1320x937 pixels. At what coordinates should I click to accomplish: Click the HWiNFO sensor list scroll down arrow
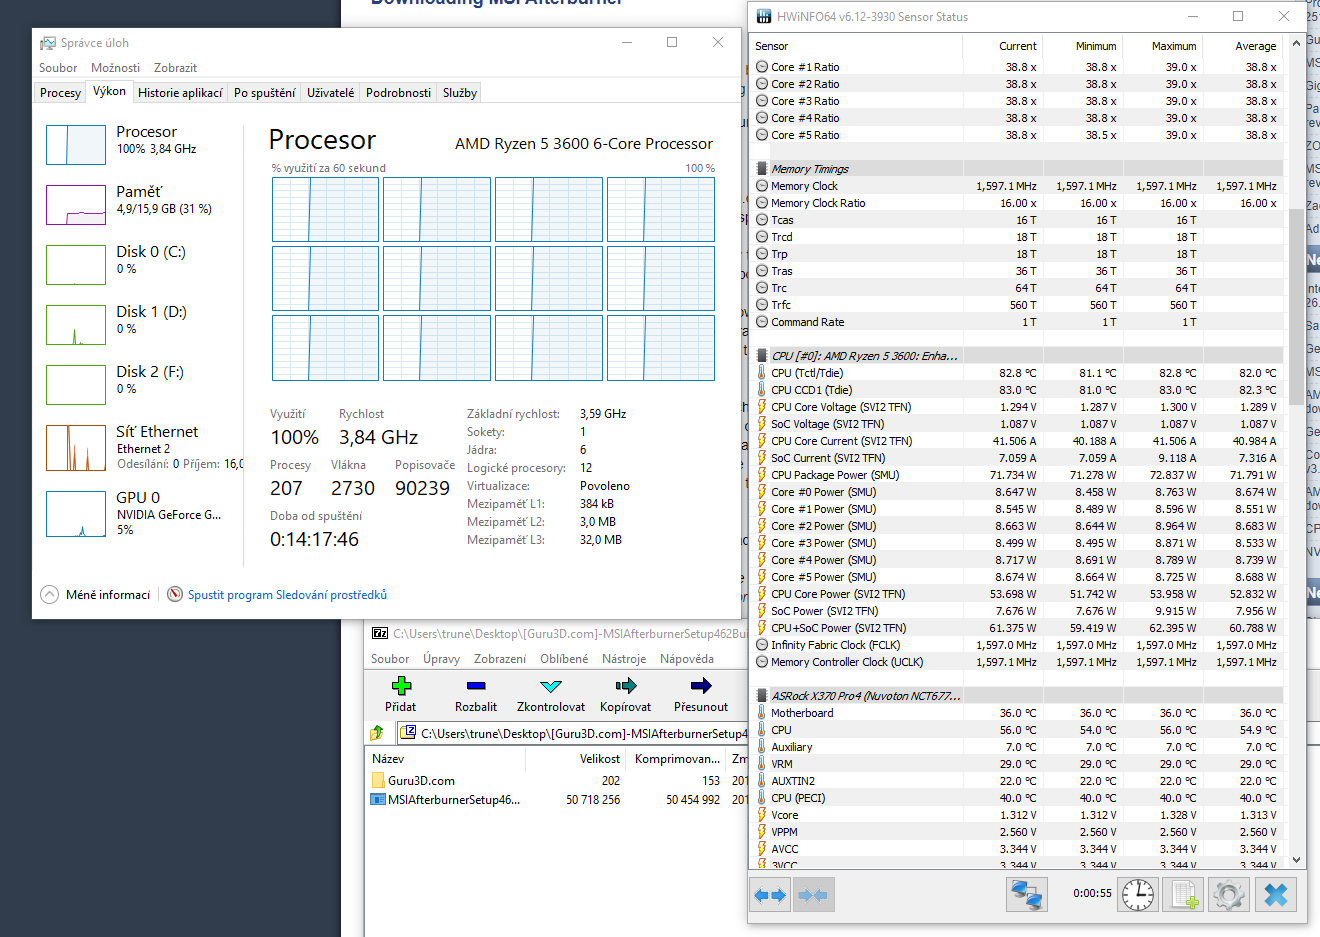pyautogui.click(x=1297, y=860)
